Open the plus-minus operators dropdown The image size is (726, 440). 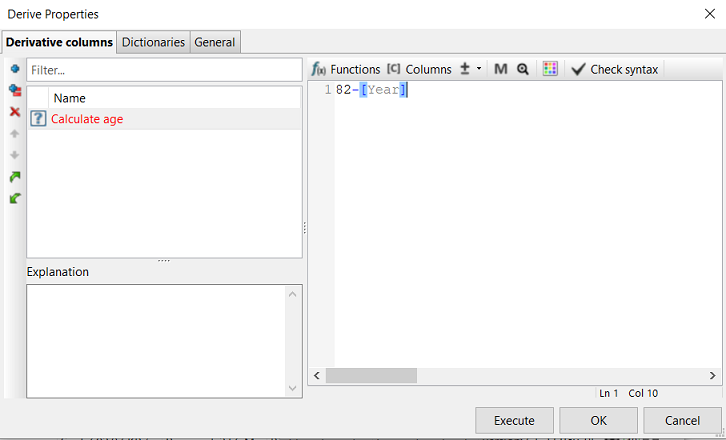470,69
